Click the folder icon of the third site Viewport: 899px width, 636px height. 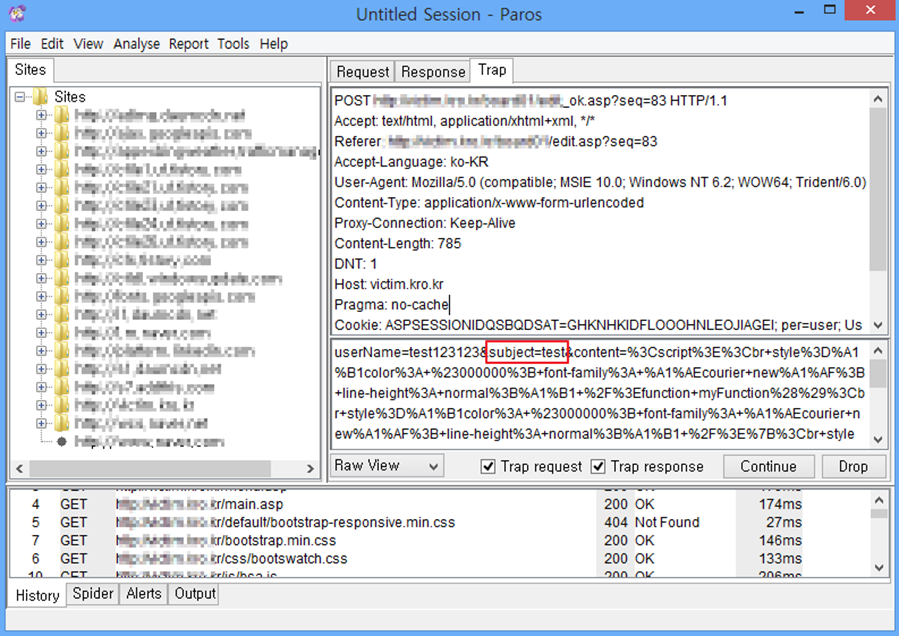[x=62, y=151]
